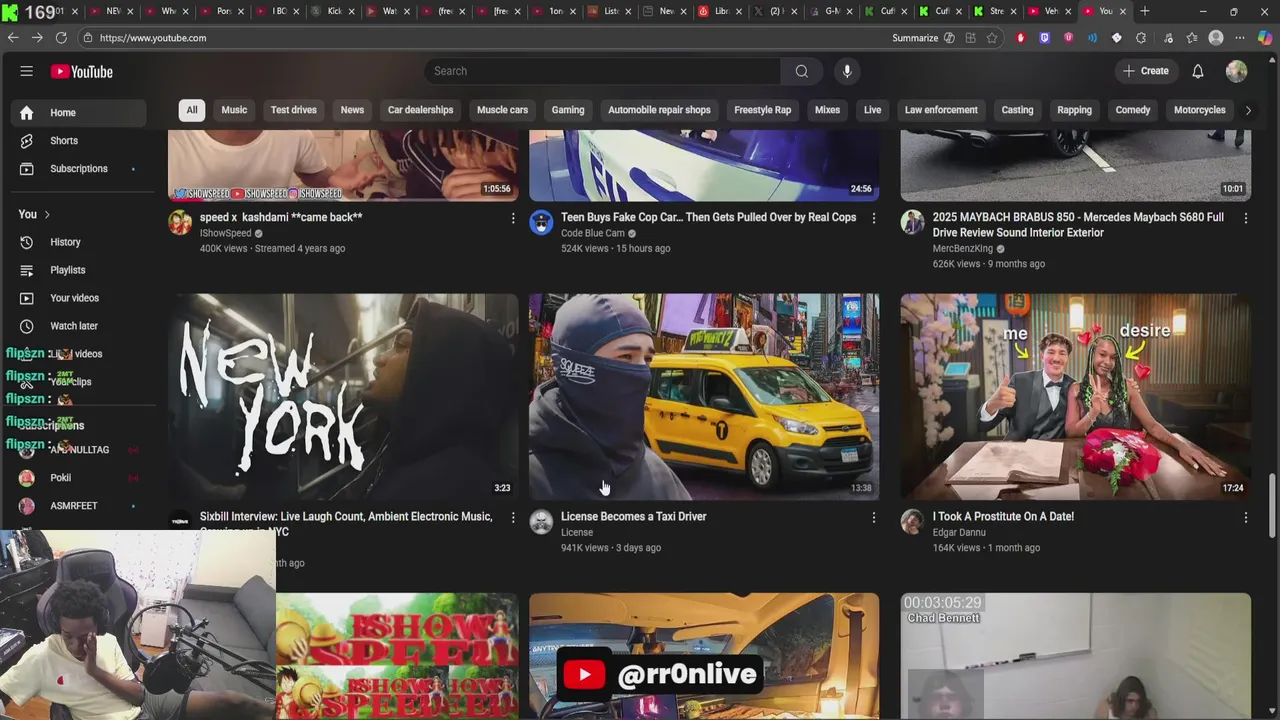
Task: Click the search magnifier button
Action: pos(801,71)
